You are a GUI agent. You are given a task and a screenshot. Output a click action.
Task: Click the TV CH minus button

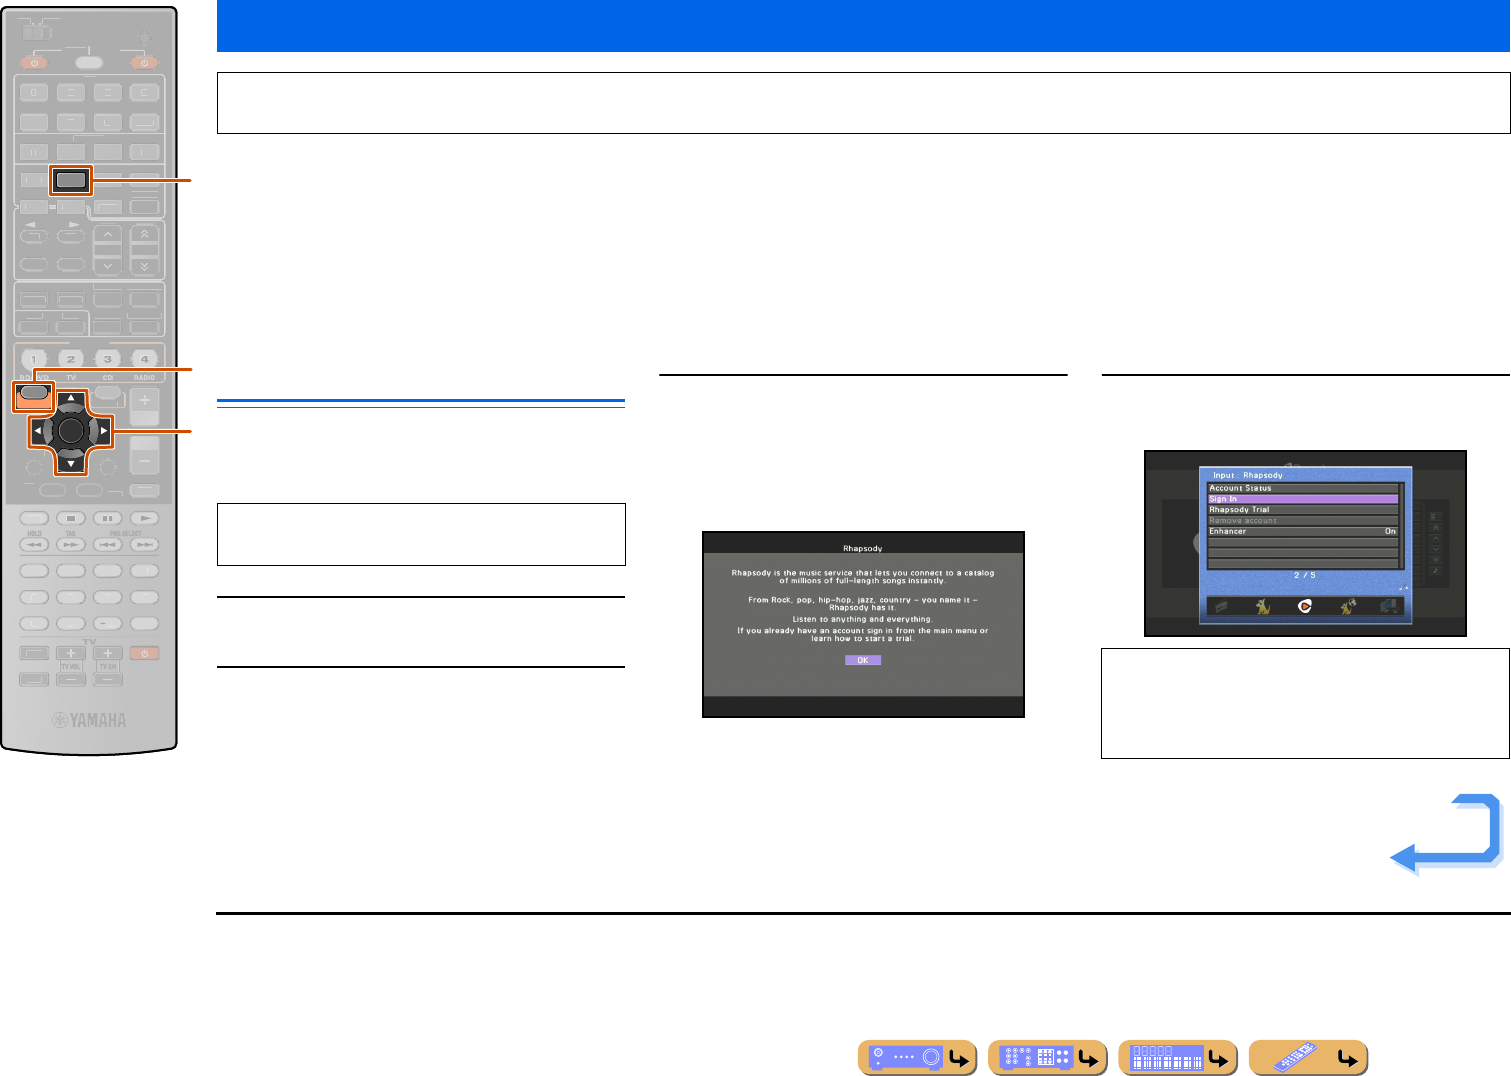tap(107, 679)
